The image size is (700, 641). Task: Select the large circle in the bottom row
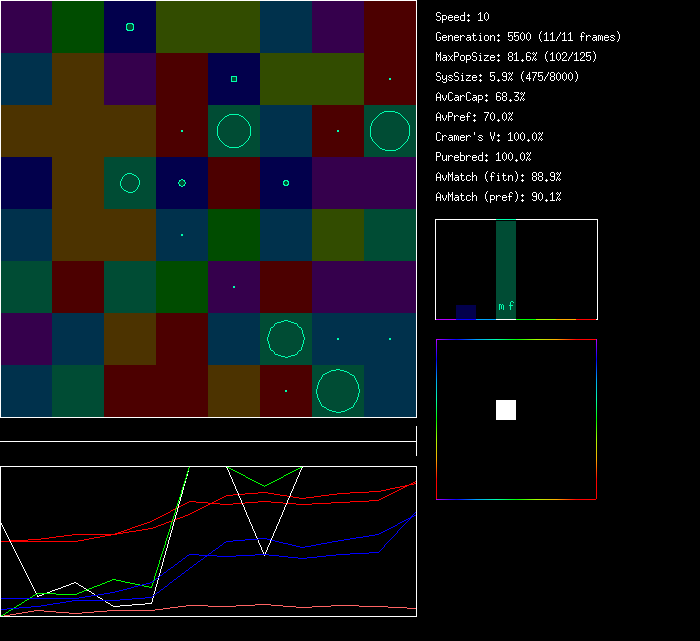click(x=338, y=390)
